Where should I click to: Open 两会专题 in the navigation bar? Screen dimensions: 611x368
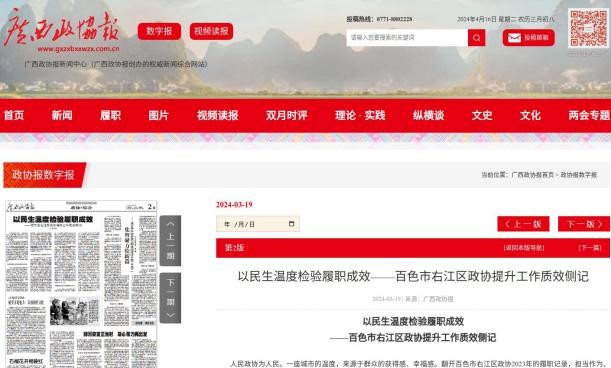pyautogui.click(x=589, y=115)
